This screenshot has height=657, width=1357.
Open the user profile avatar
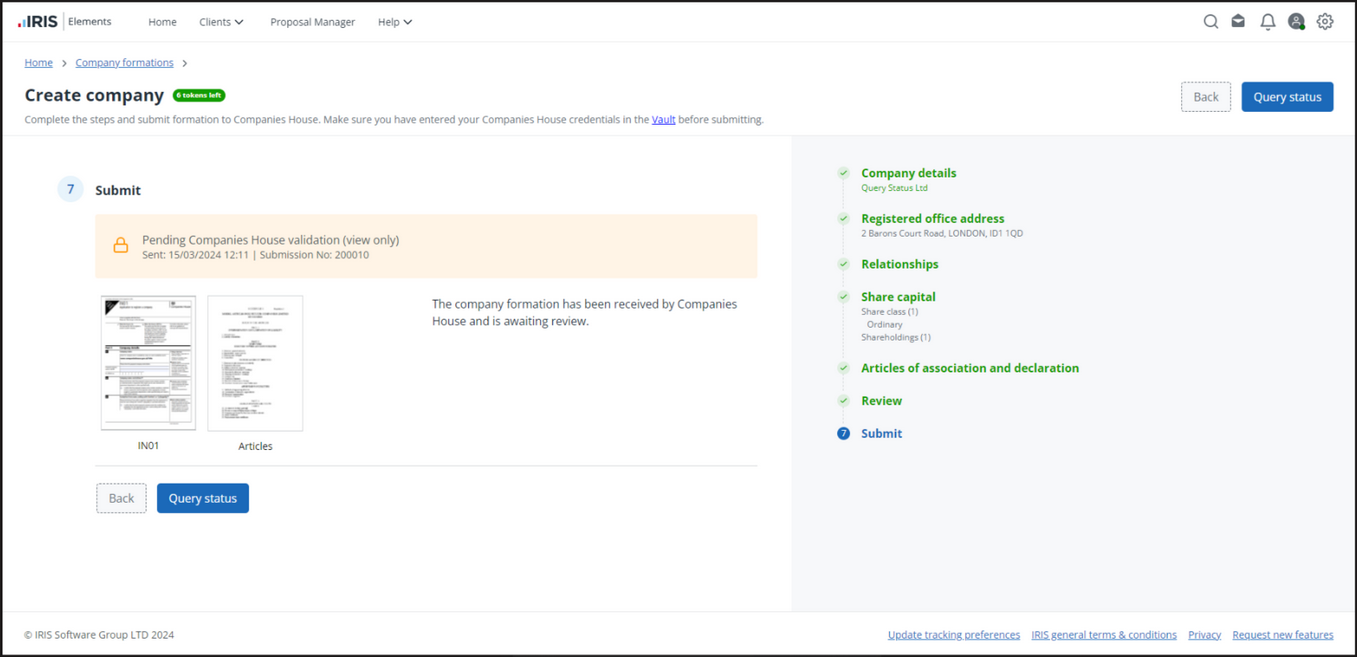tap(1296, 21)
